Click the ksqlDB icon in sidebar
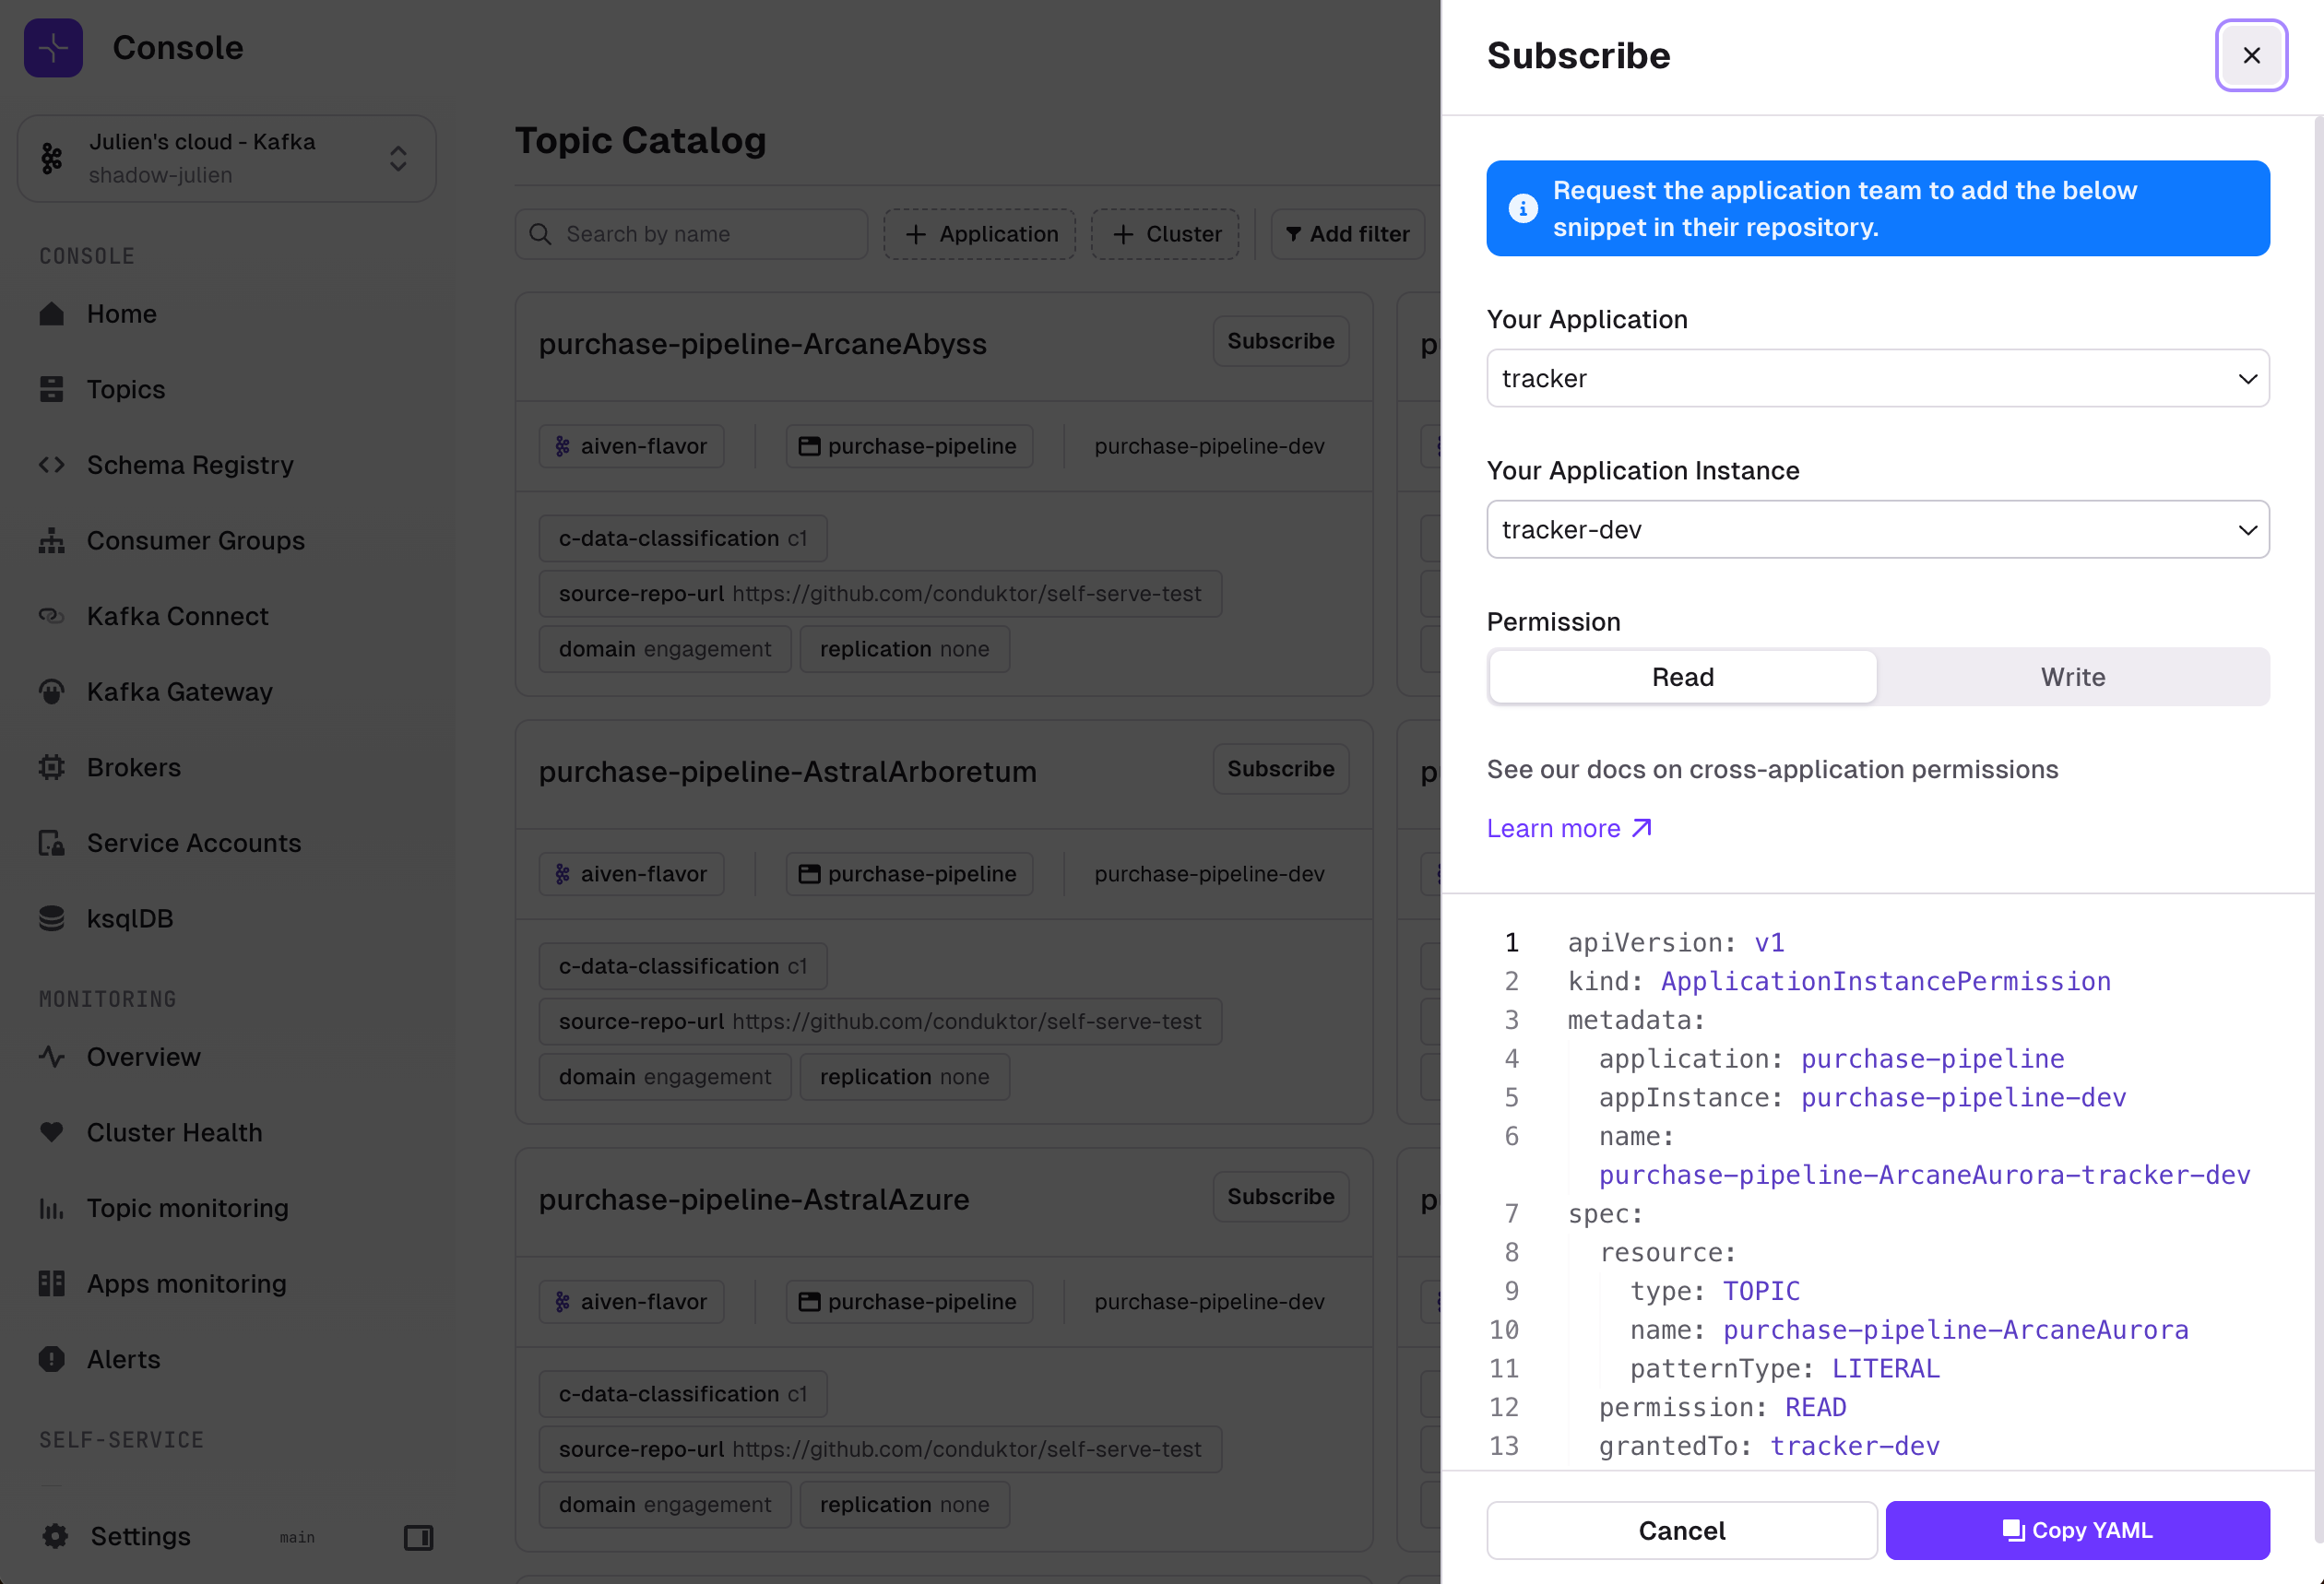The width and height of the screenshot is (2324, 1584). coord(53,918)
